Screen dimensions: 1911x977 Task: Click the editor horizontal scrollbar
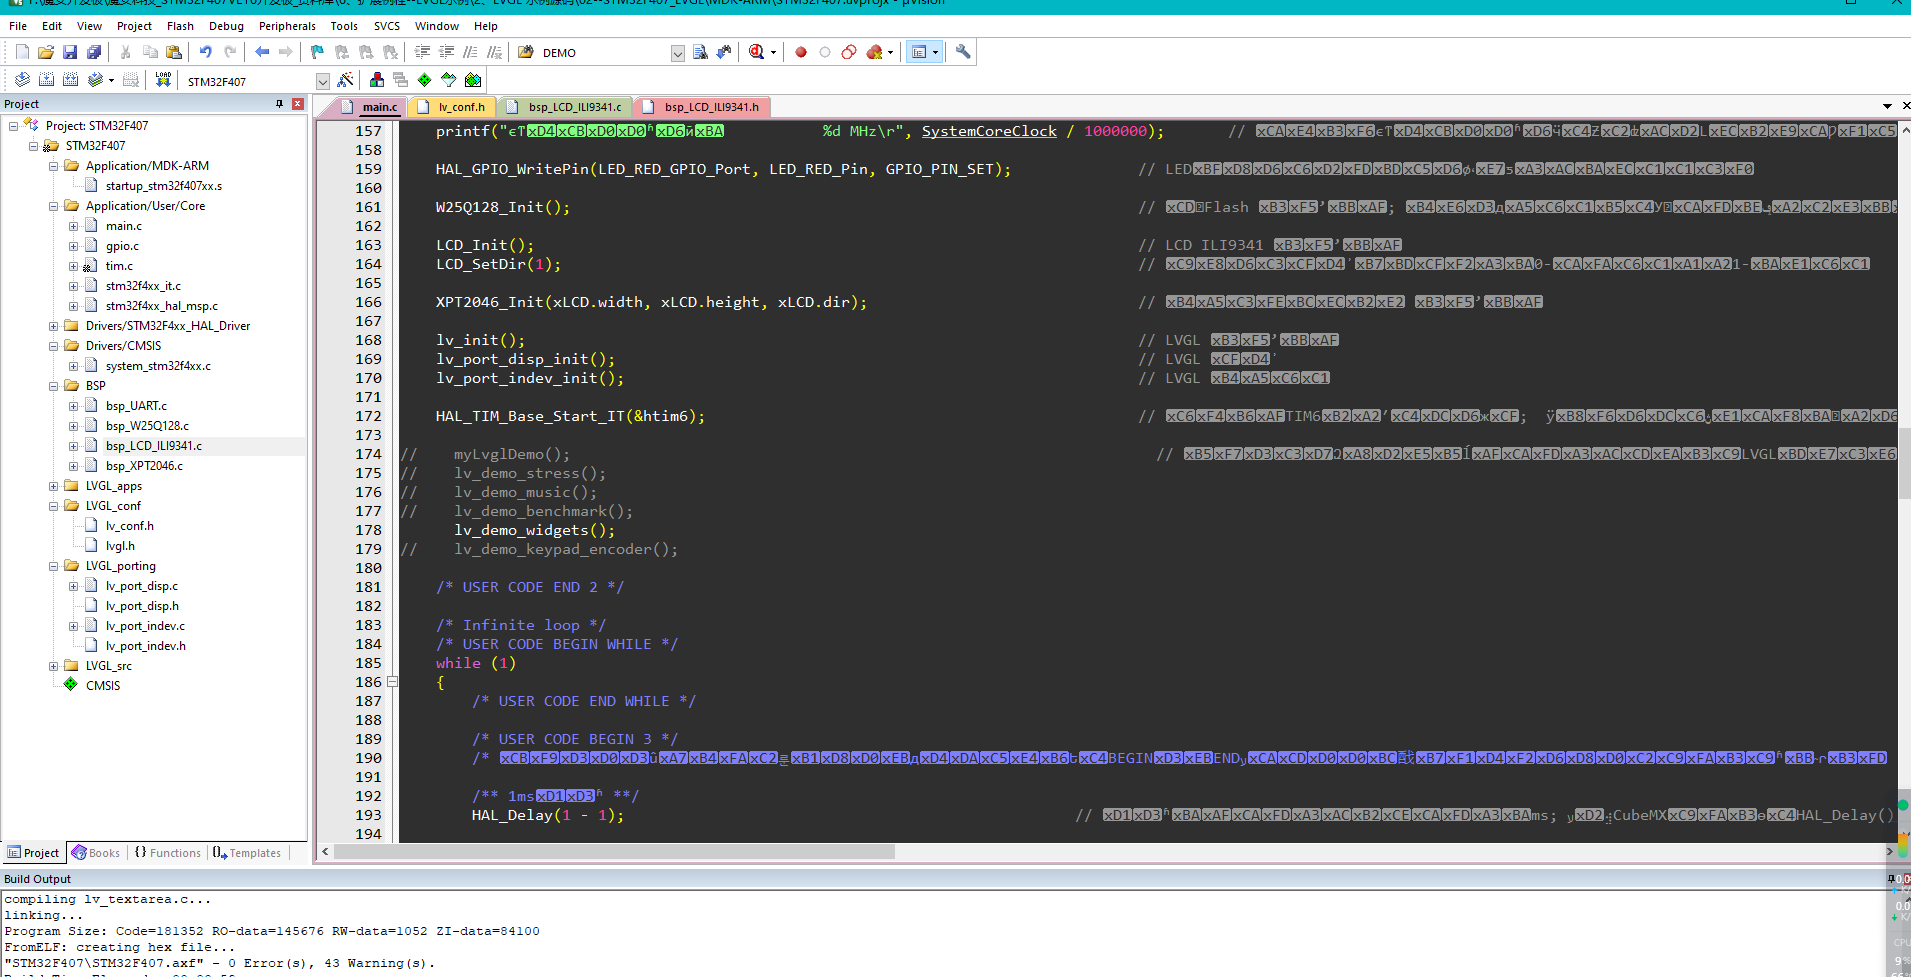coord(614,852)
